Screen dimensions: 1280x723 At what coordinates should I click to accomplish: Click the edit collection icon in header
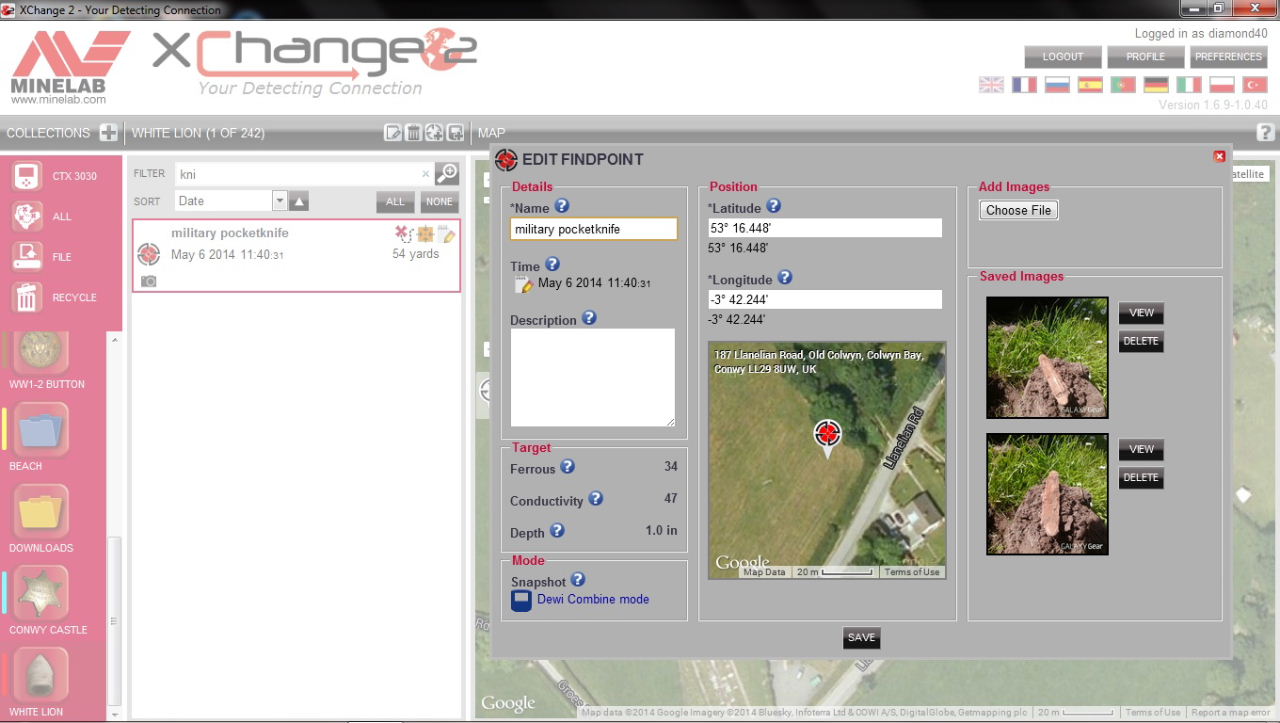(x=394, y=132)
